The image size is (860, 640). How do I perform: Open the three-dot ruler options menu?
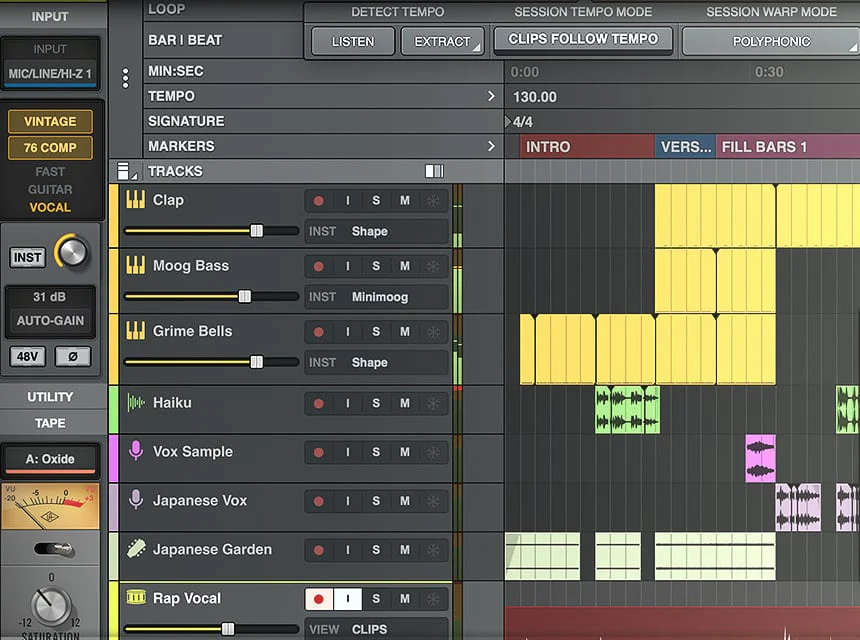pos(125,78)
